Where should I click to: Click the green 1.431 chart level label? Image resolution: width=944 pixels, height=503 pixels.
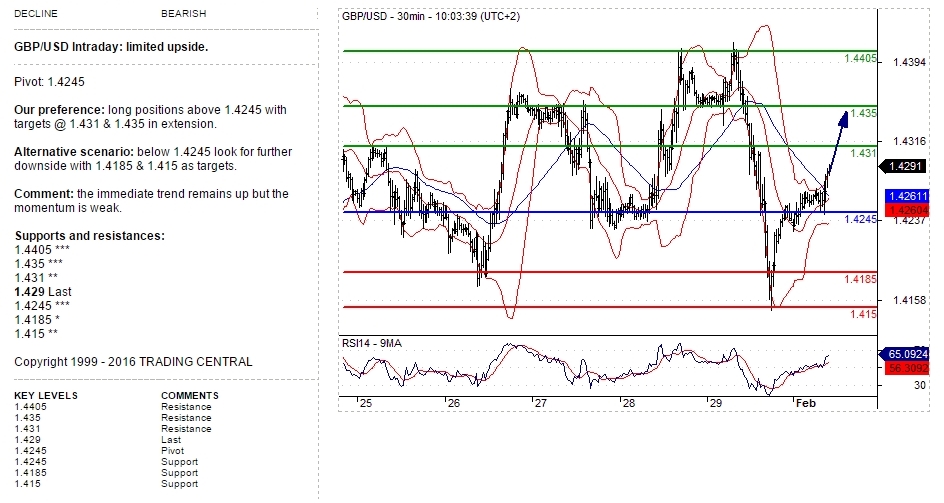863,154
